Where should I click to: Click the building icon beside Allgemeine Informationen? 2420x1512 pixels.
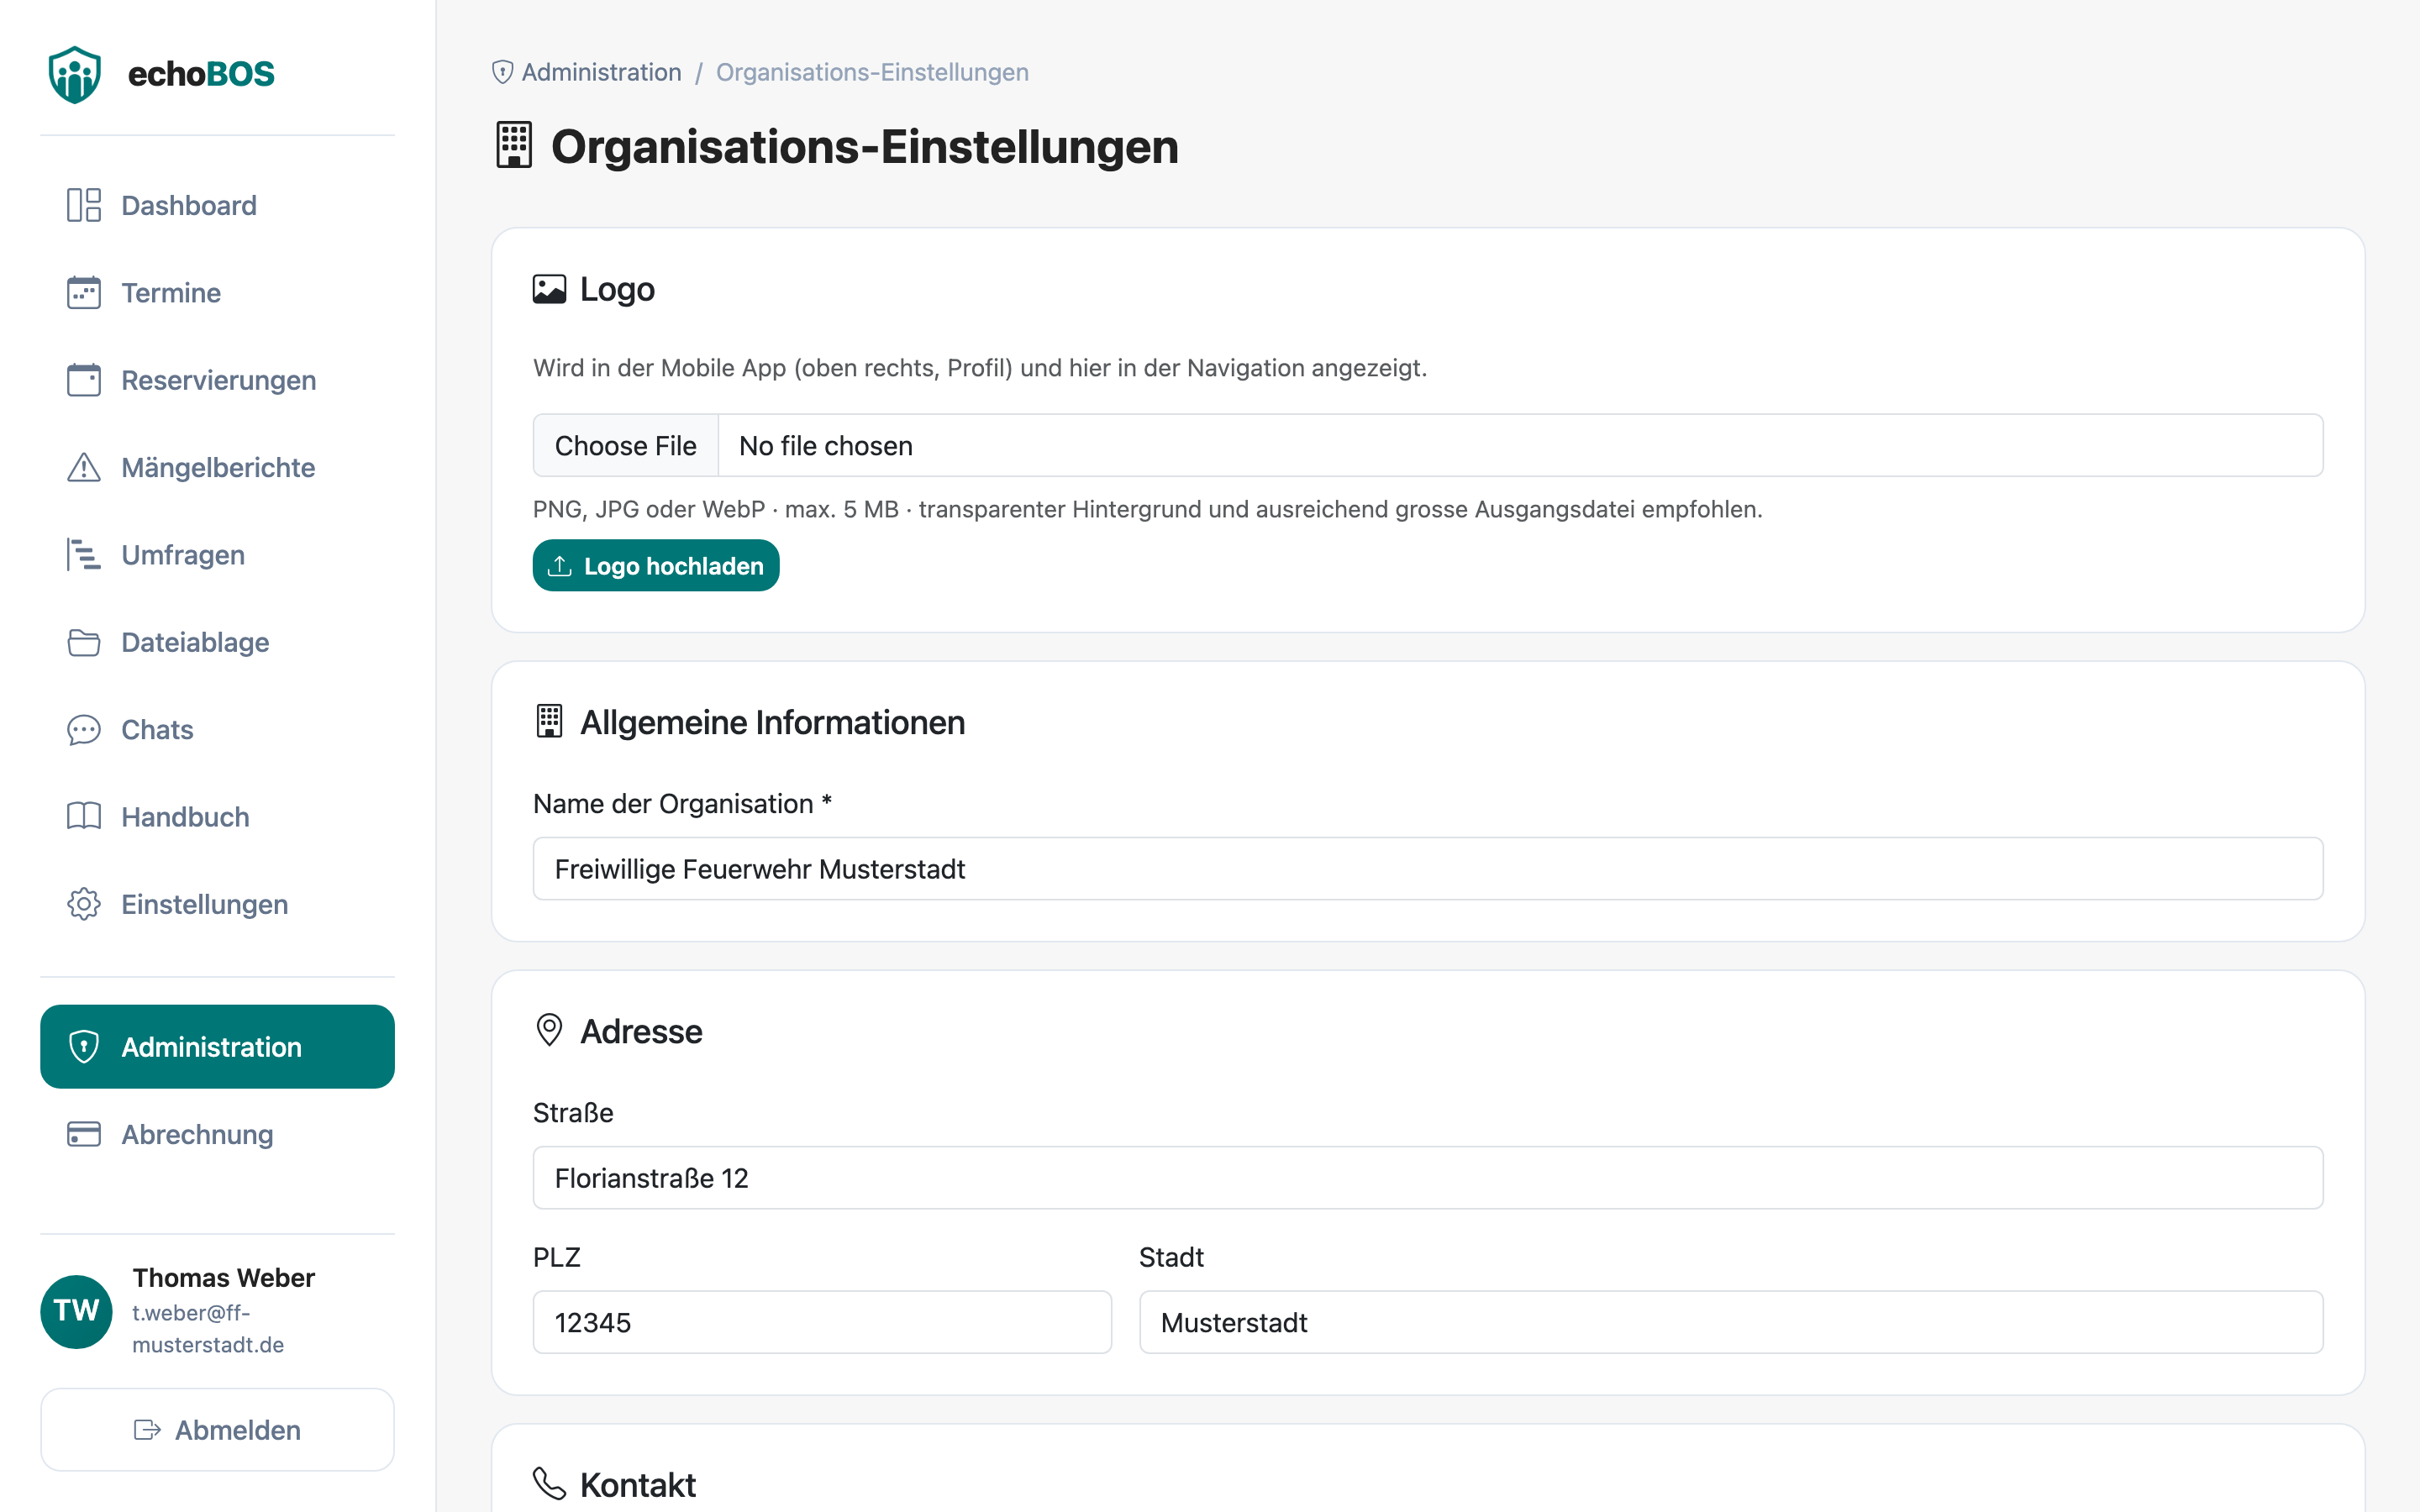[x=549, y=721]
